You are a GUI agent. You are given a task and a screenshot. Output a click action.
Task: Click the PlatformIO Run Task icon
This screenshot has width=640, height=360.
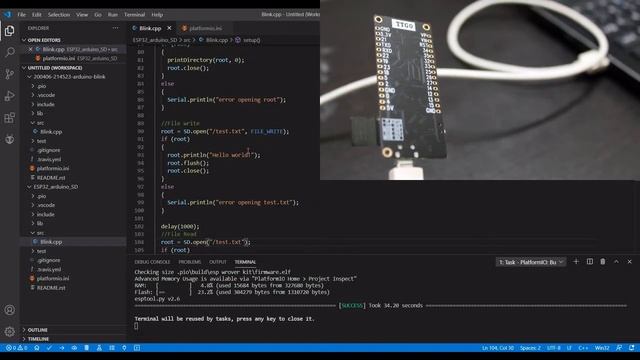click(x=112, y=348)
